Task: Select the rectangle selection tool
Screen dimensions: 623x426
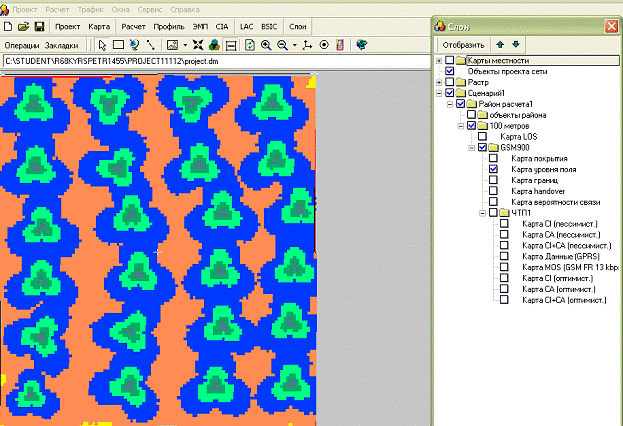Action: (118, 45)
